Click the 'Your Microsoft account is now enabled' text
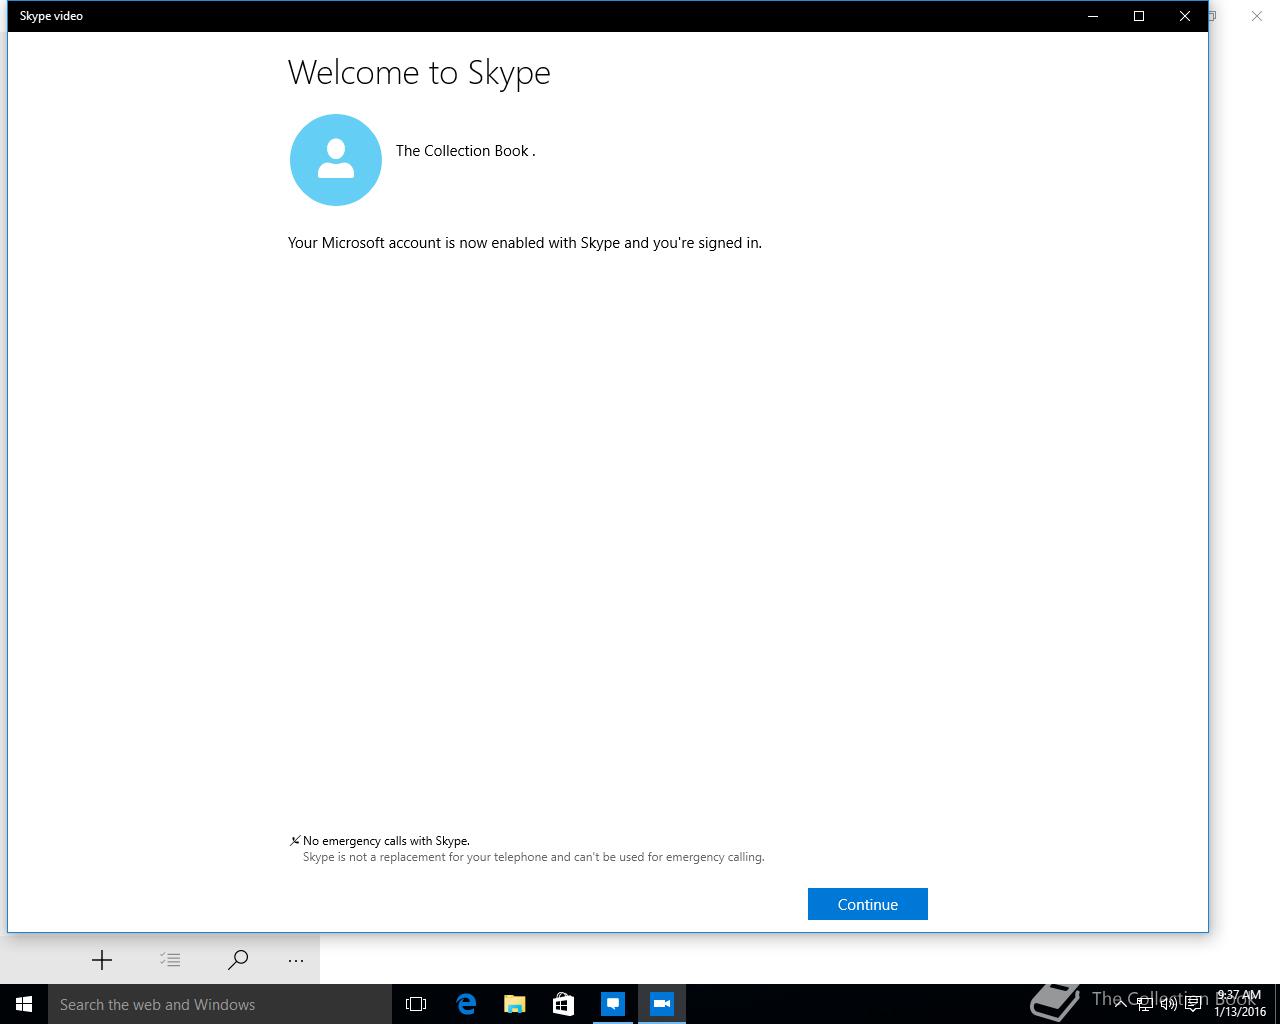Image resolution: width=1280 pixels, height=1024 pixels. (525, 243)
